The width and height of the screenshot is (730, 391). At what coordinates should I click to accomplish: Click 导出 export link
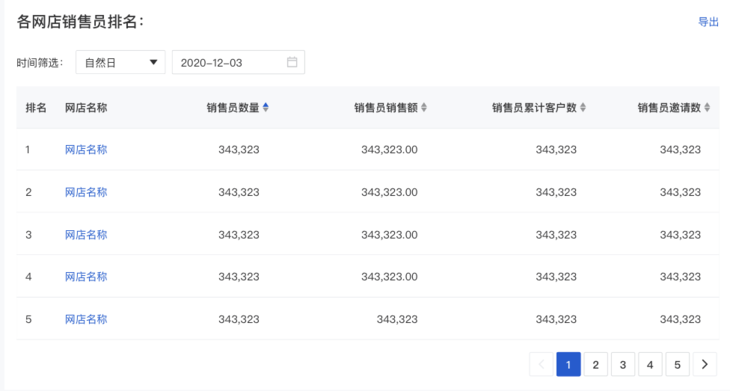click(x=708, y=22)
